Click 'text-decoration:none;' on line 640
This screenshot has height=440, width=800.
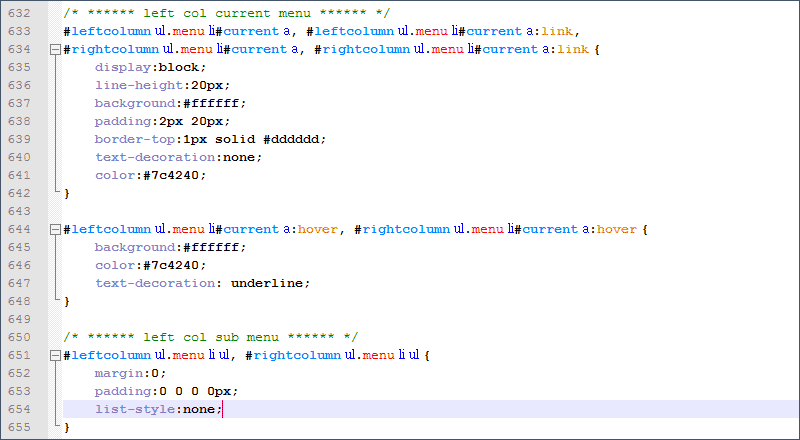point(178,157)
